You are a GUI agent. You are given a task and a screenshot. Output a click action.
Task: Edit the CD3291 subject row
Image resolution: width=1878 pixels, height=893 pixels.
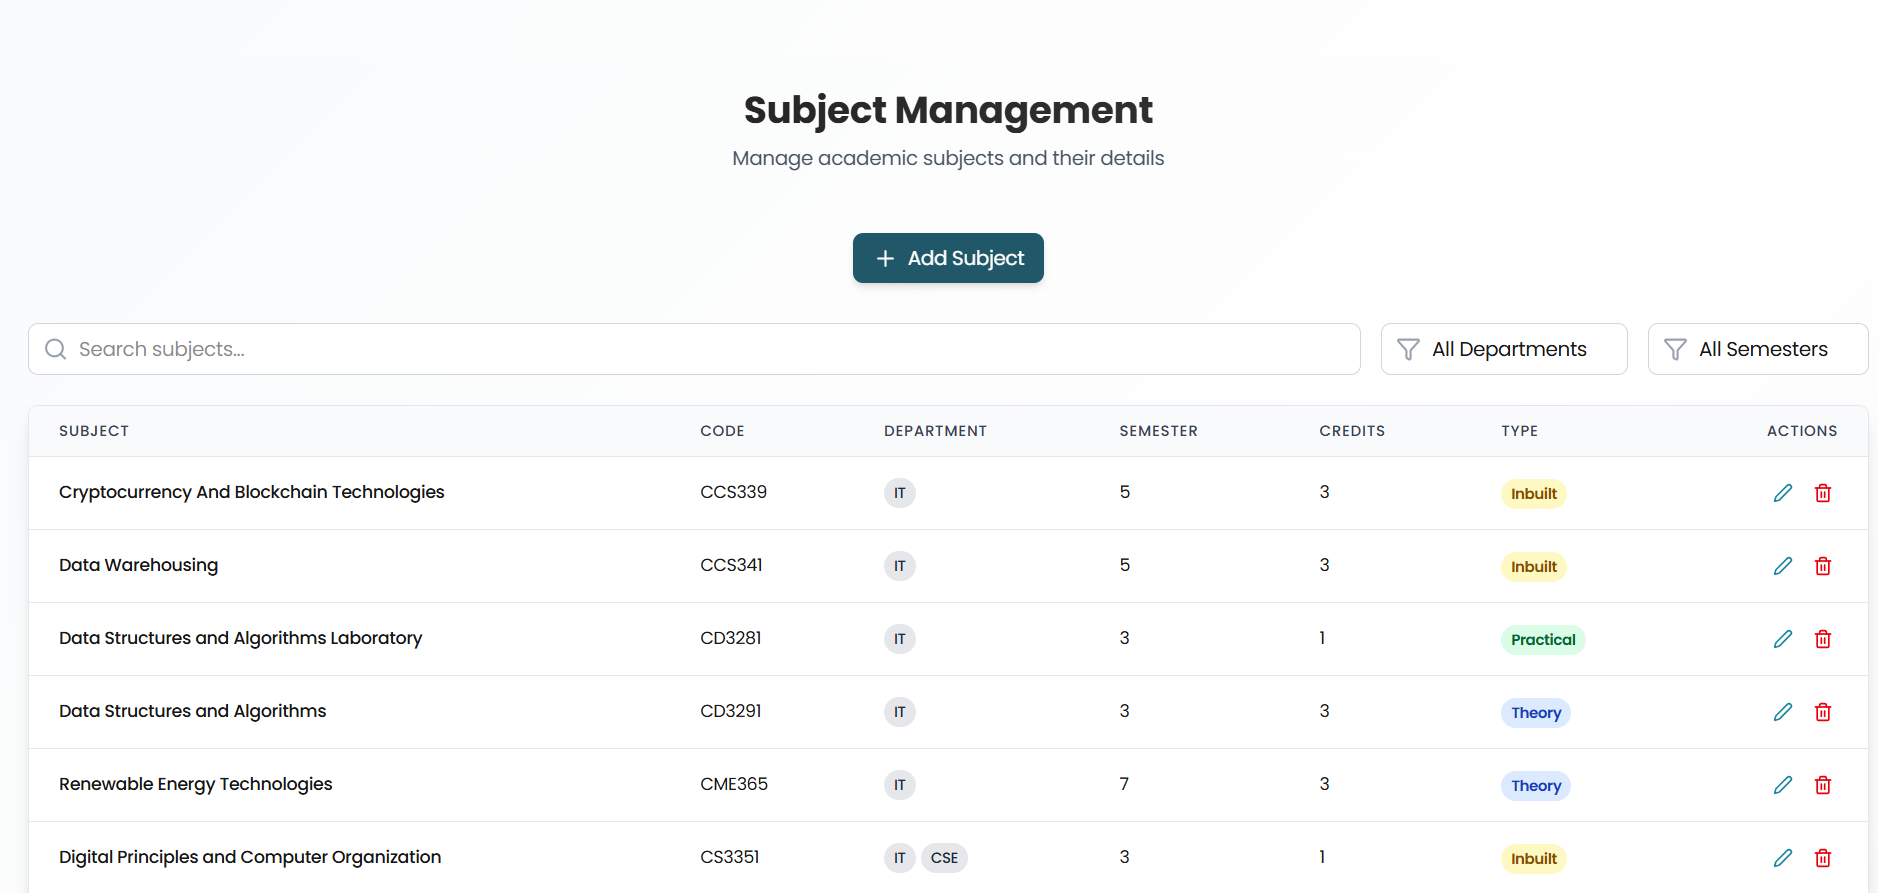(x=1783, y=712)
